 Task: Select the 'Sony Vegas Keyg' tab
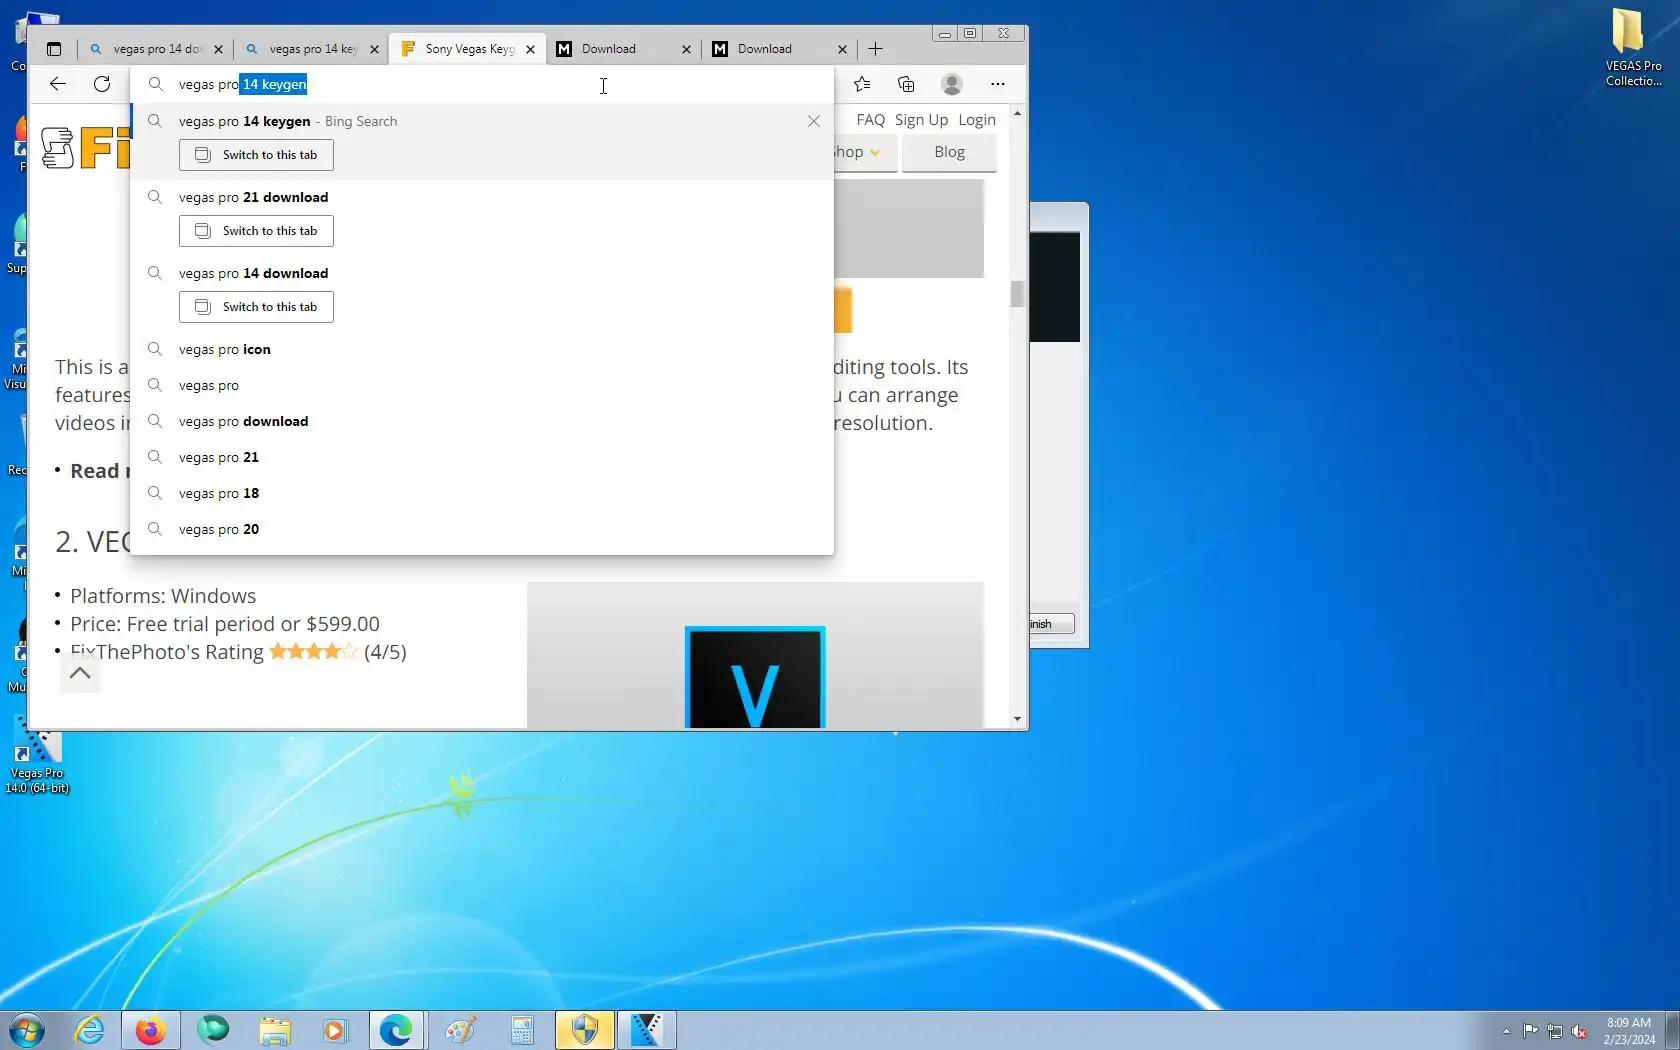click(468, 49)
